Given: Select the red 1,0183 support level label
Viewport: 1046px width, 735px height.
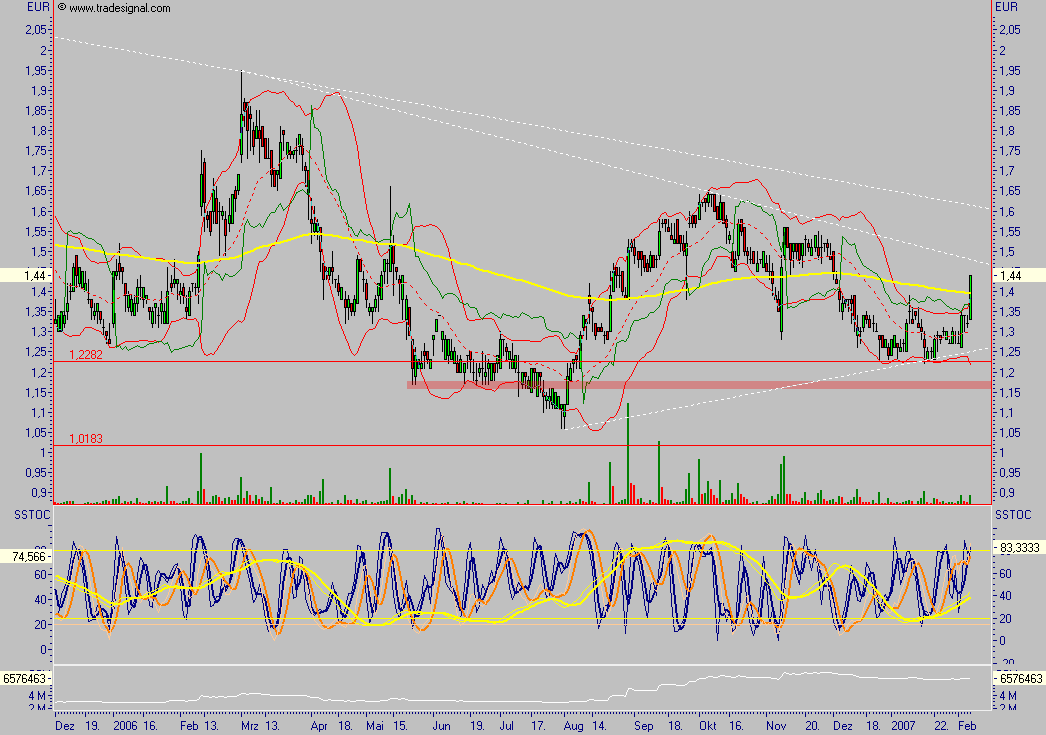Looking at the screenshot, I should 85,439.
